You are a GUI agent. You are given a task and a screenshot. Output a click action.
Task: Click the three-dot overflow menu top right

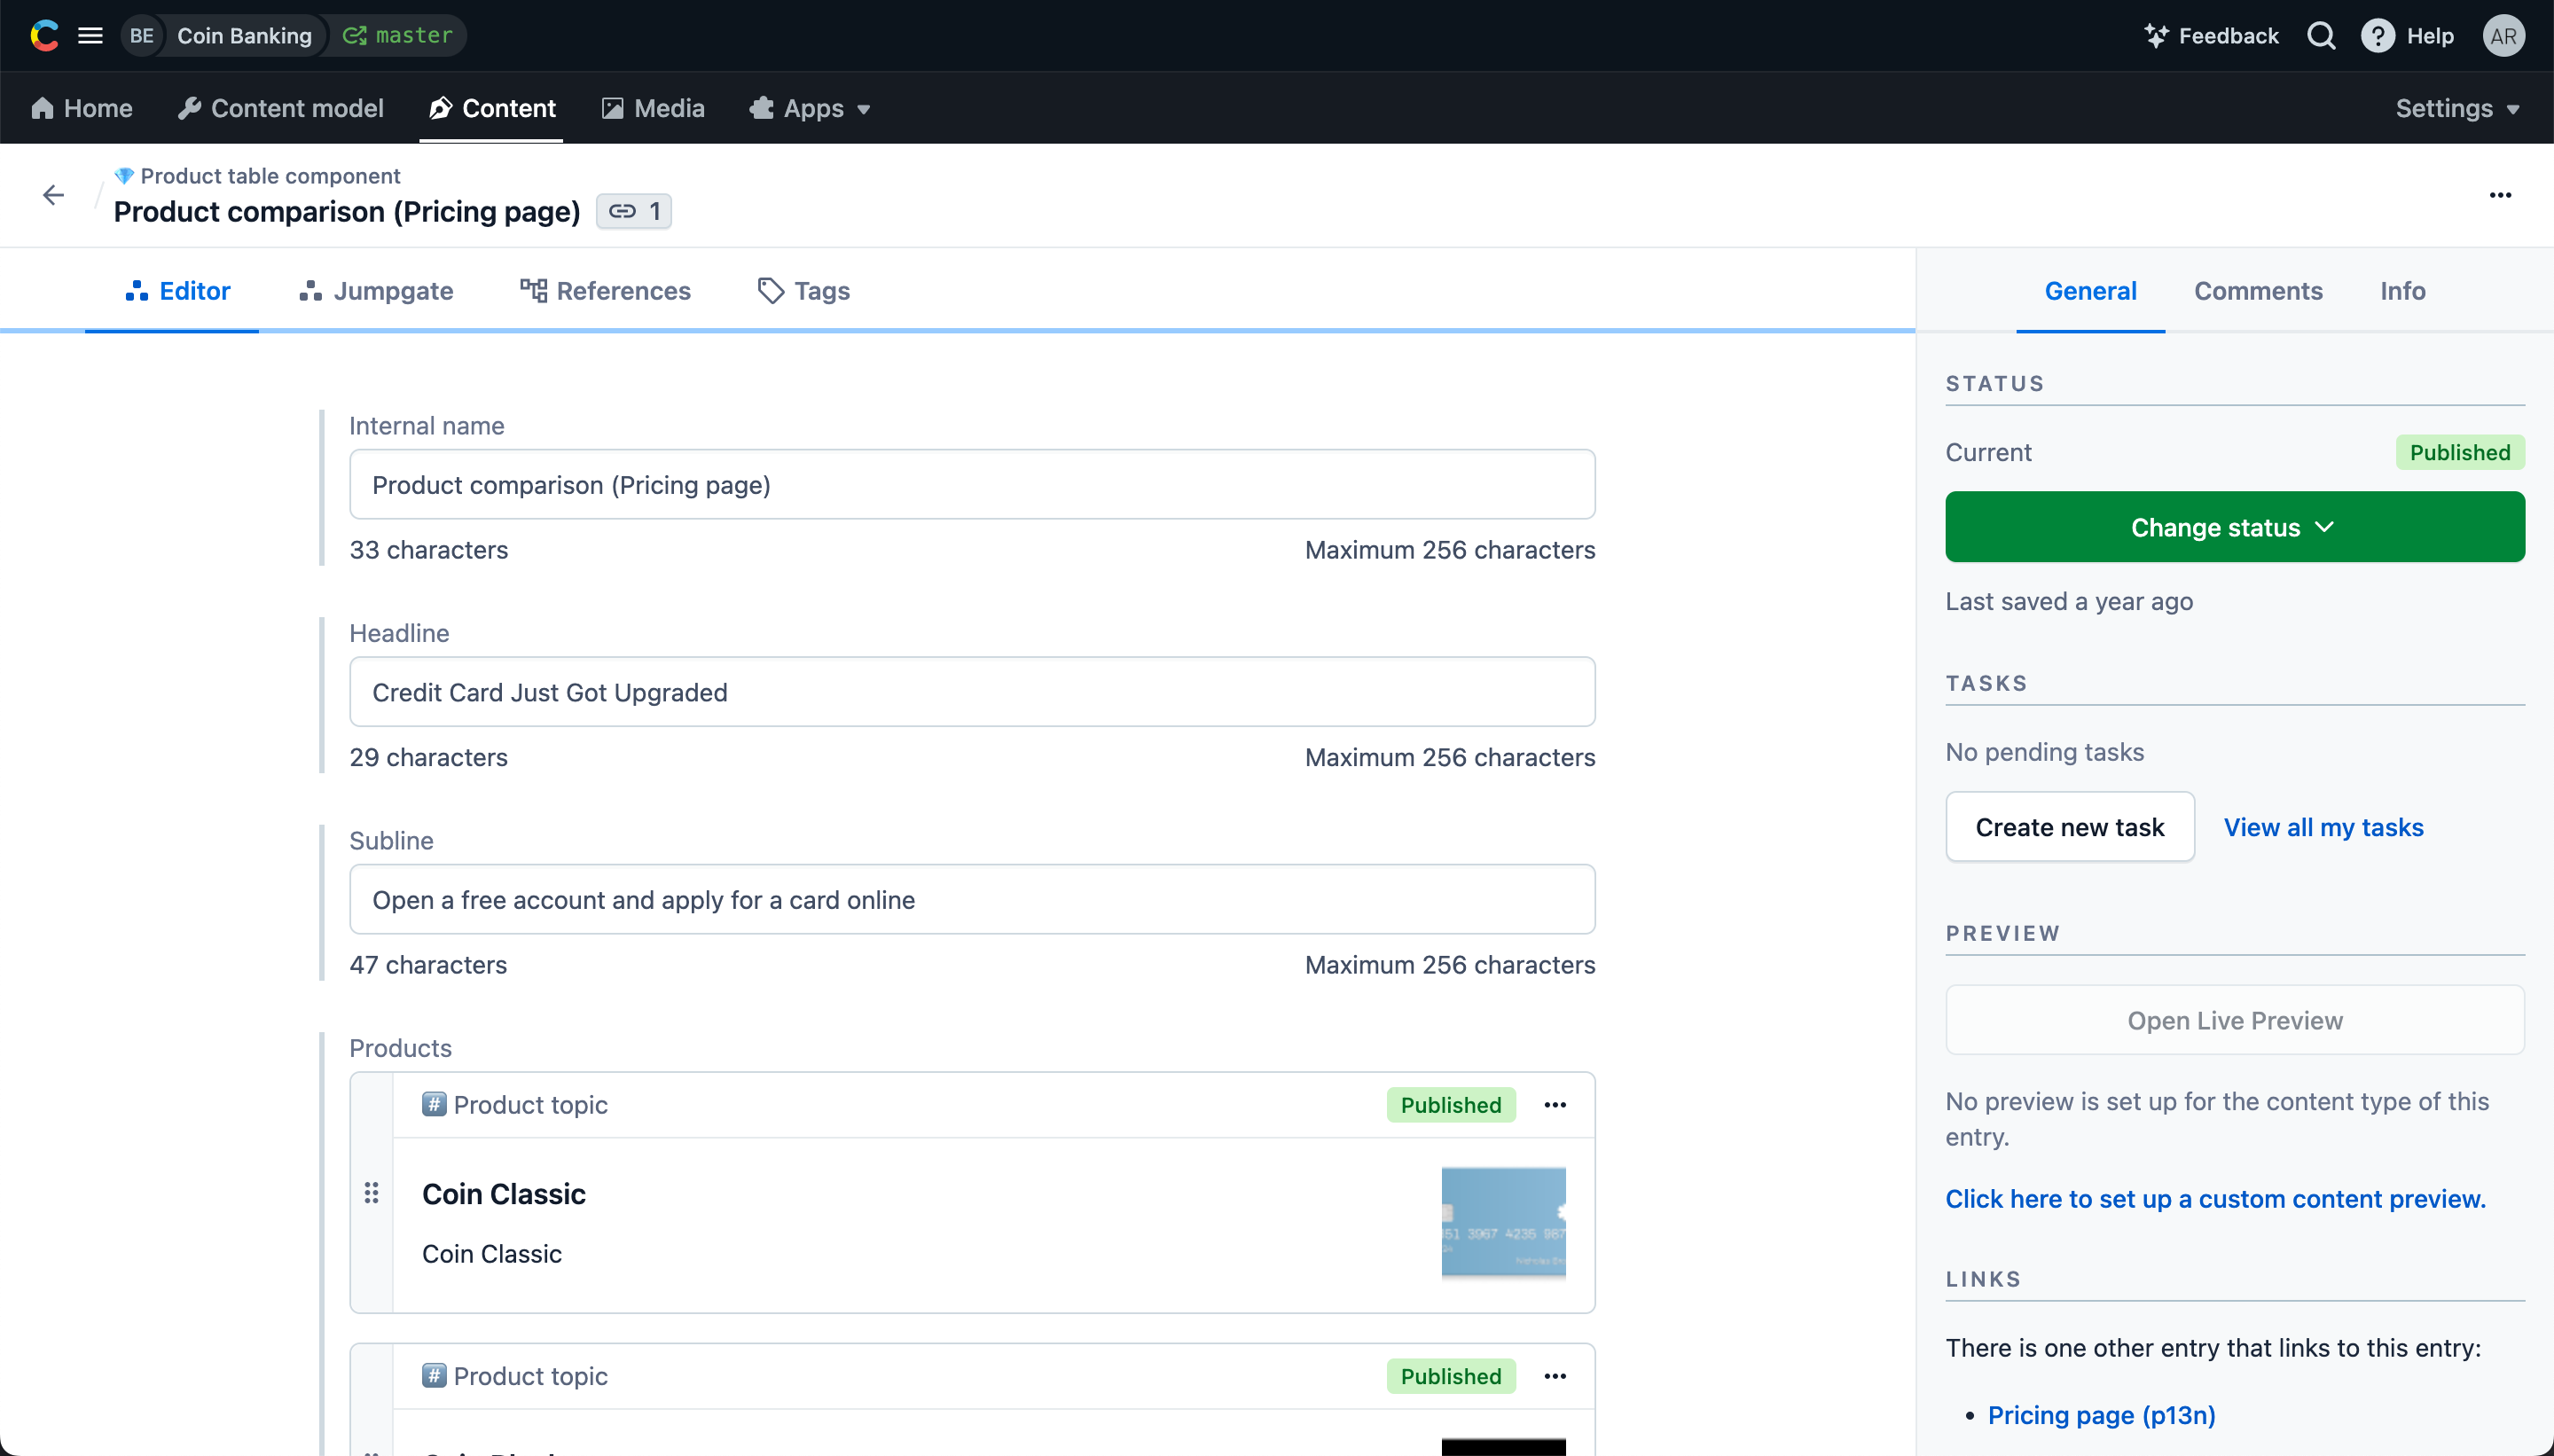pos(2502,195)
